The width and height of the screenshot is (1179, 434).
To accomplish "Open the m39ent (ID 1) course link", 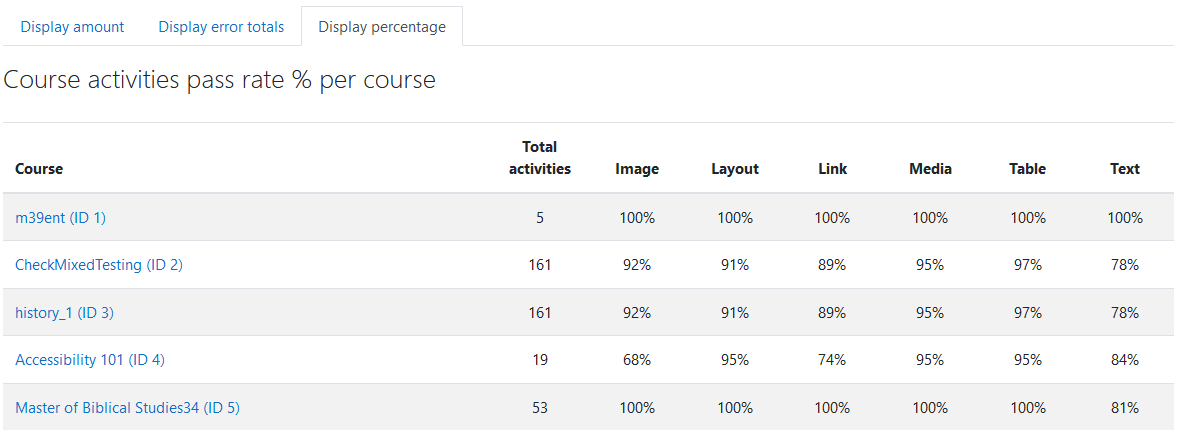I will [61, 218].
